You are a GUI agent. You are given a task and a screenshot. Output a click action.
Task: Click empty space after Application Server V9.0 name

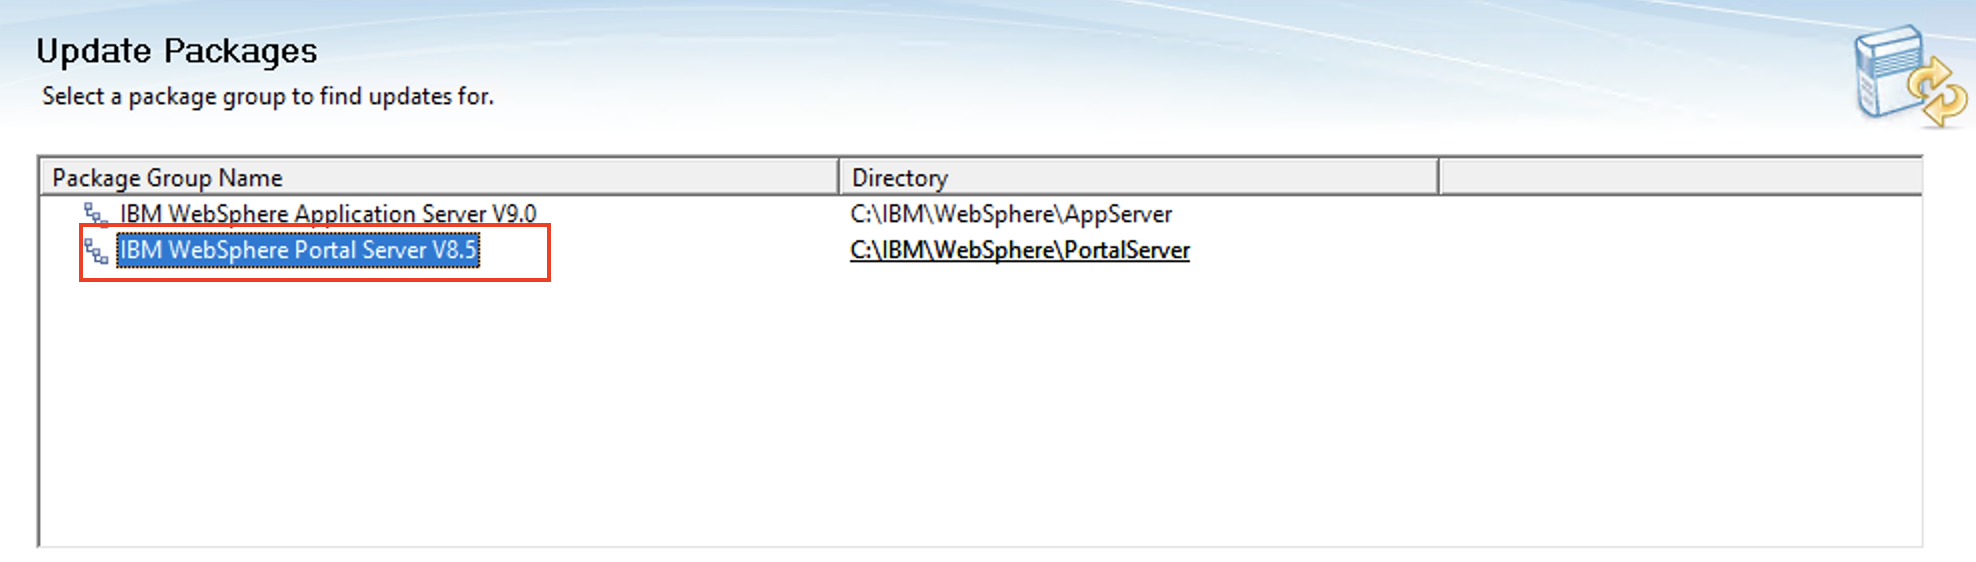click(x=690, y=214)
